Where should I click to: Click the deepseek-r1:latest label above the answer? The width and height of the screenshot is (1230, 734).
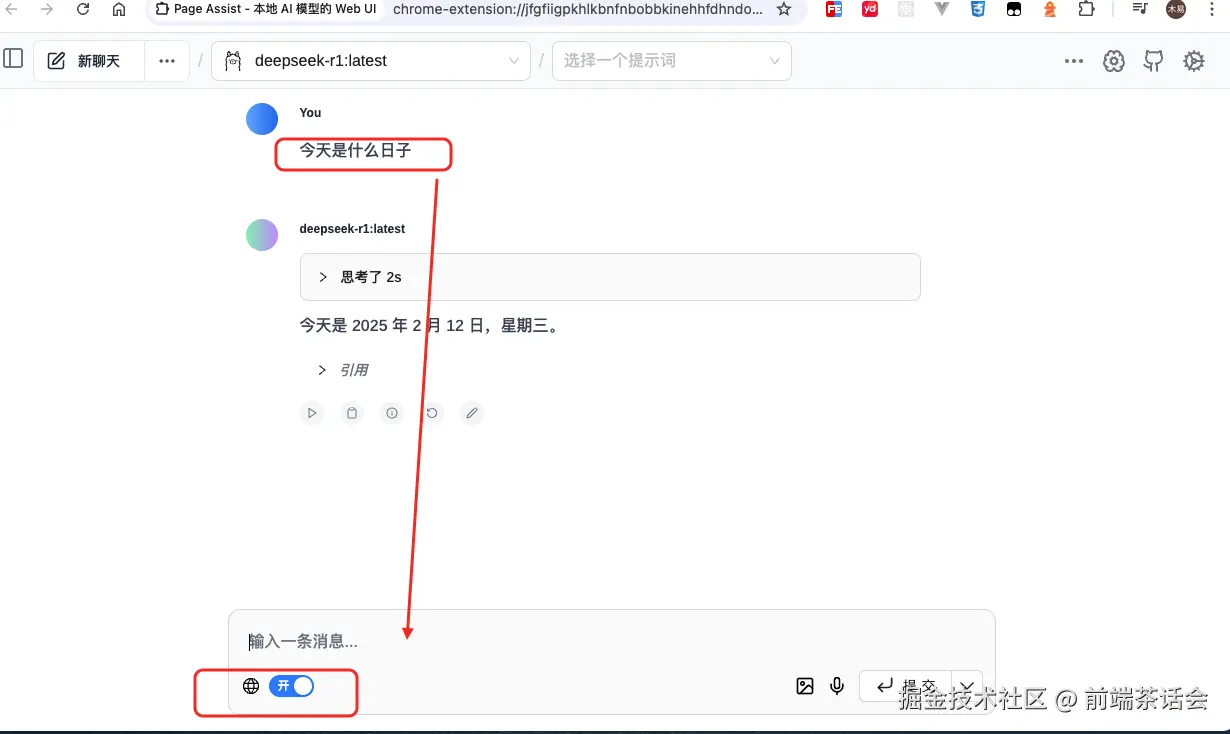pos(352,229)
